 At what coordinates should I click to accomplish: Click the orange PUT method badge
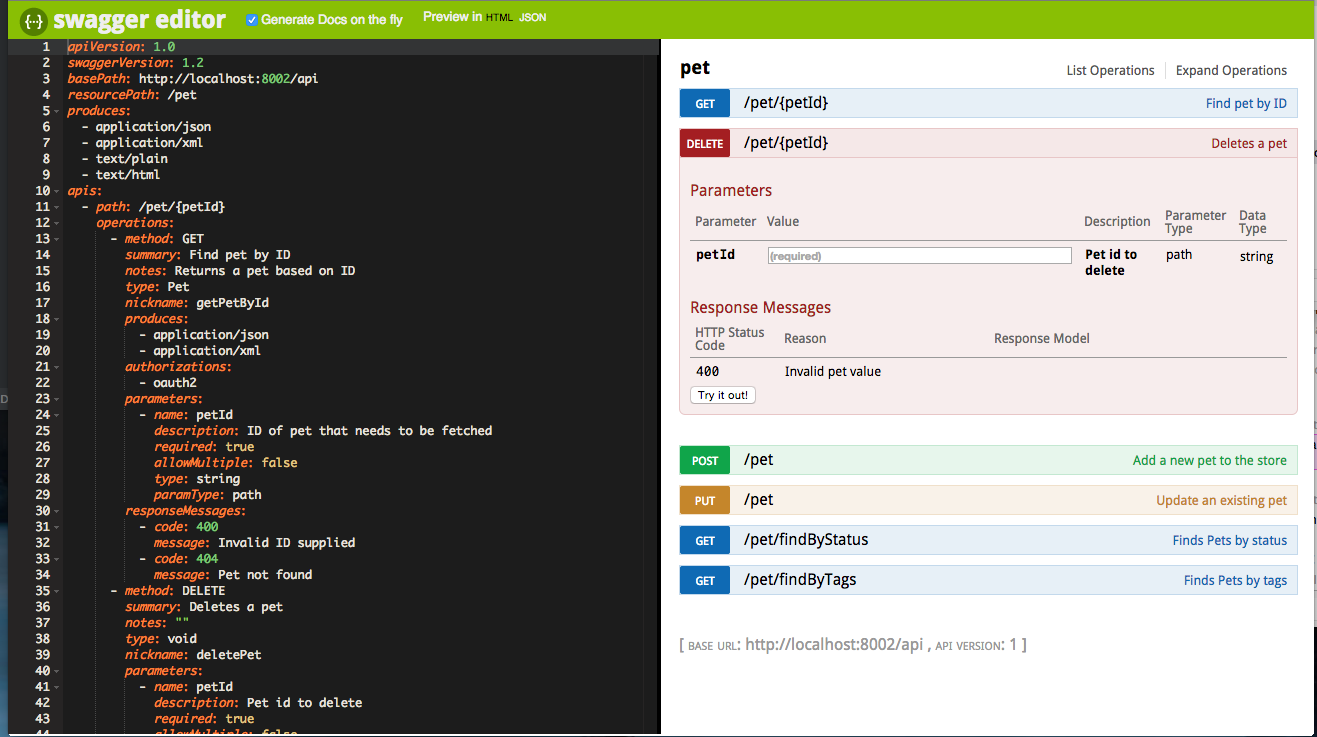pos(705,500)
